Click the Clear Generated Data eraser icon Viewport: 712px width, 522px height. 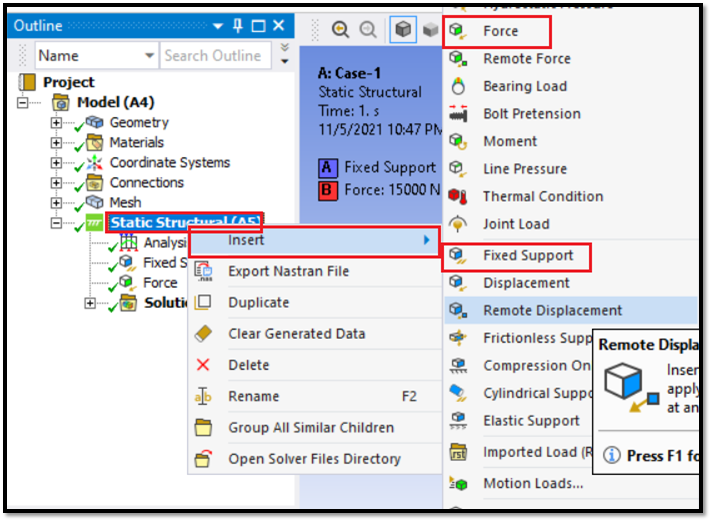(203, 334)
